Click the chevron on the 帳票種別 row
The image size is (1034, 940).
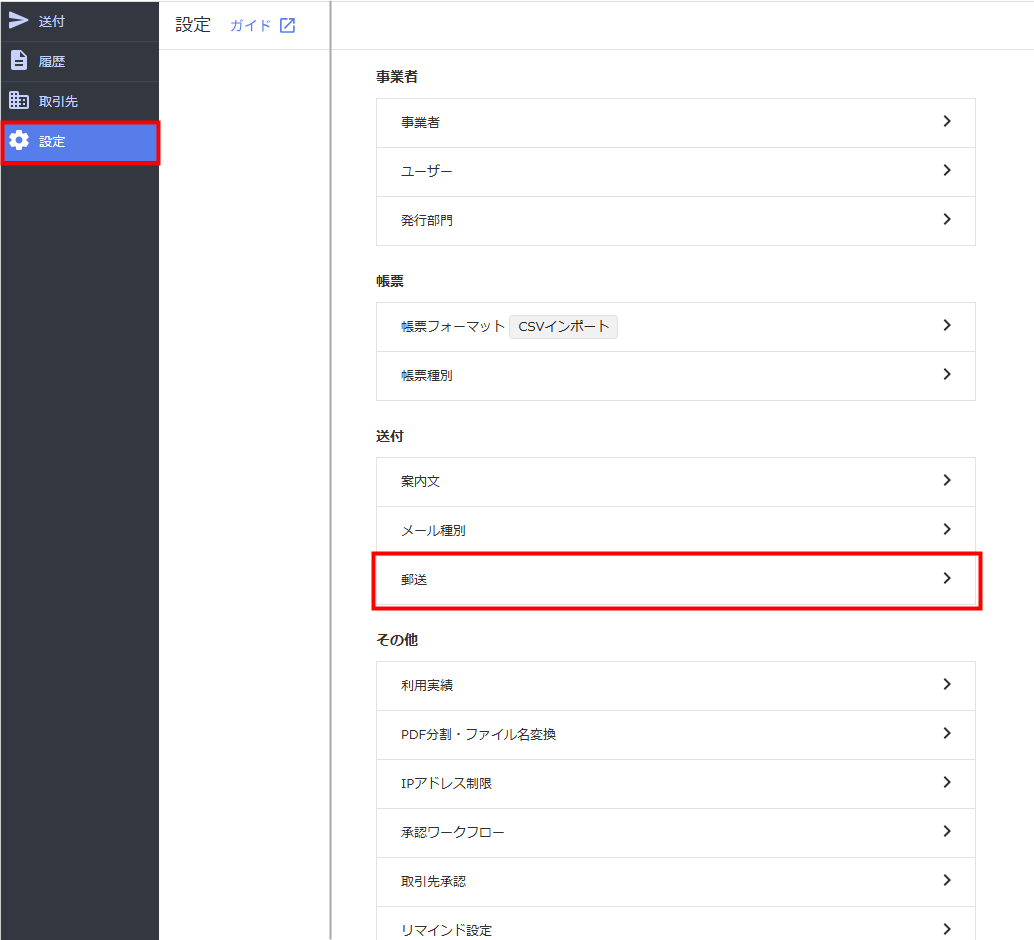click(947, 375)
